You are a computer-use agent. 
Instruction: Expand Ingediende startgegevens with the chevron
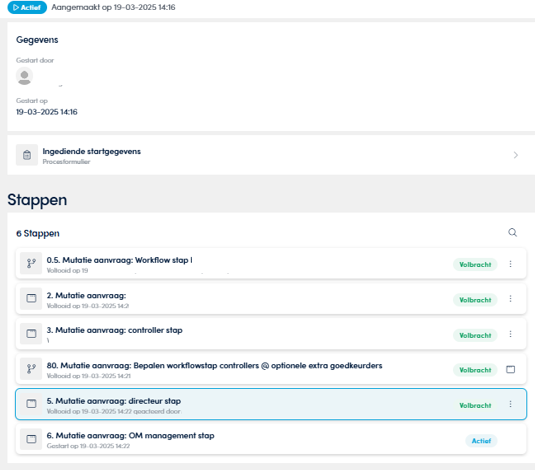tap(516, 155)
